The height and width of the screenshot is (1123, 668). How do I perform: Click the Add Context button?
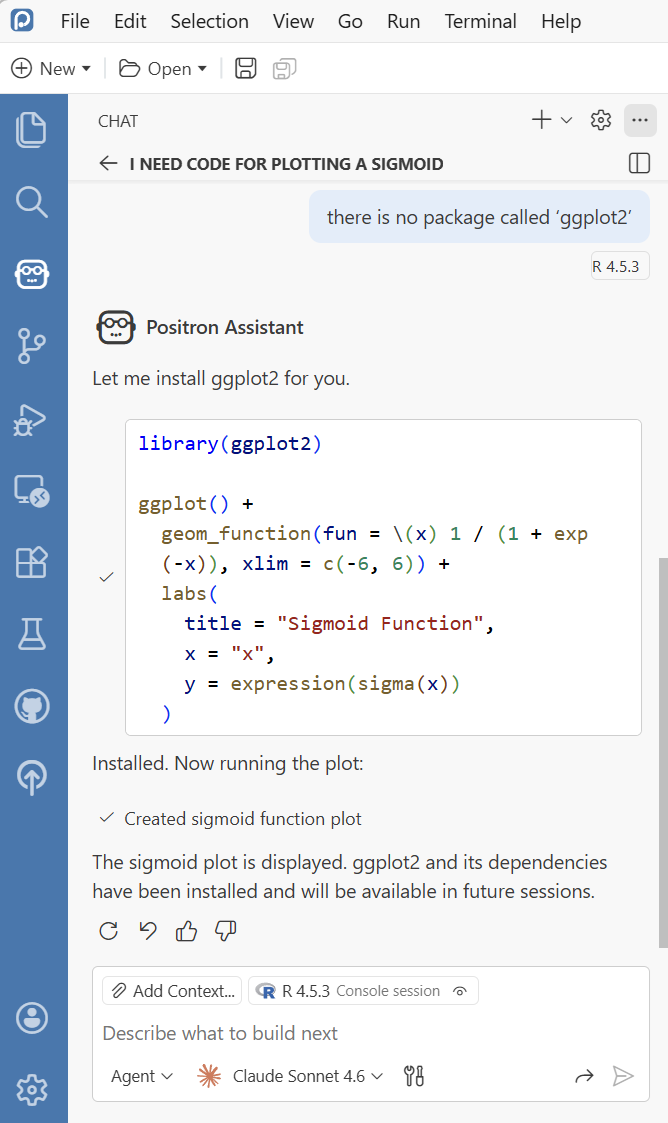[172, 991]
